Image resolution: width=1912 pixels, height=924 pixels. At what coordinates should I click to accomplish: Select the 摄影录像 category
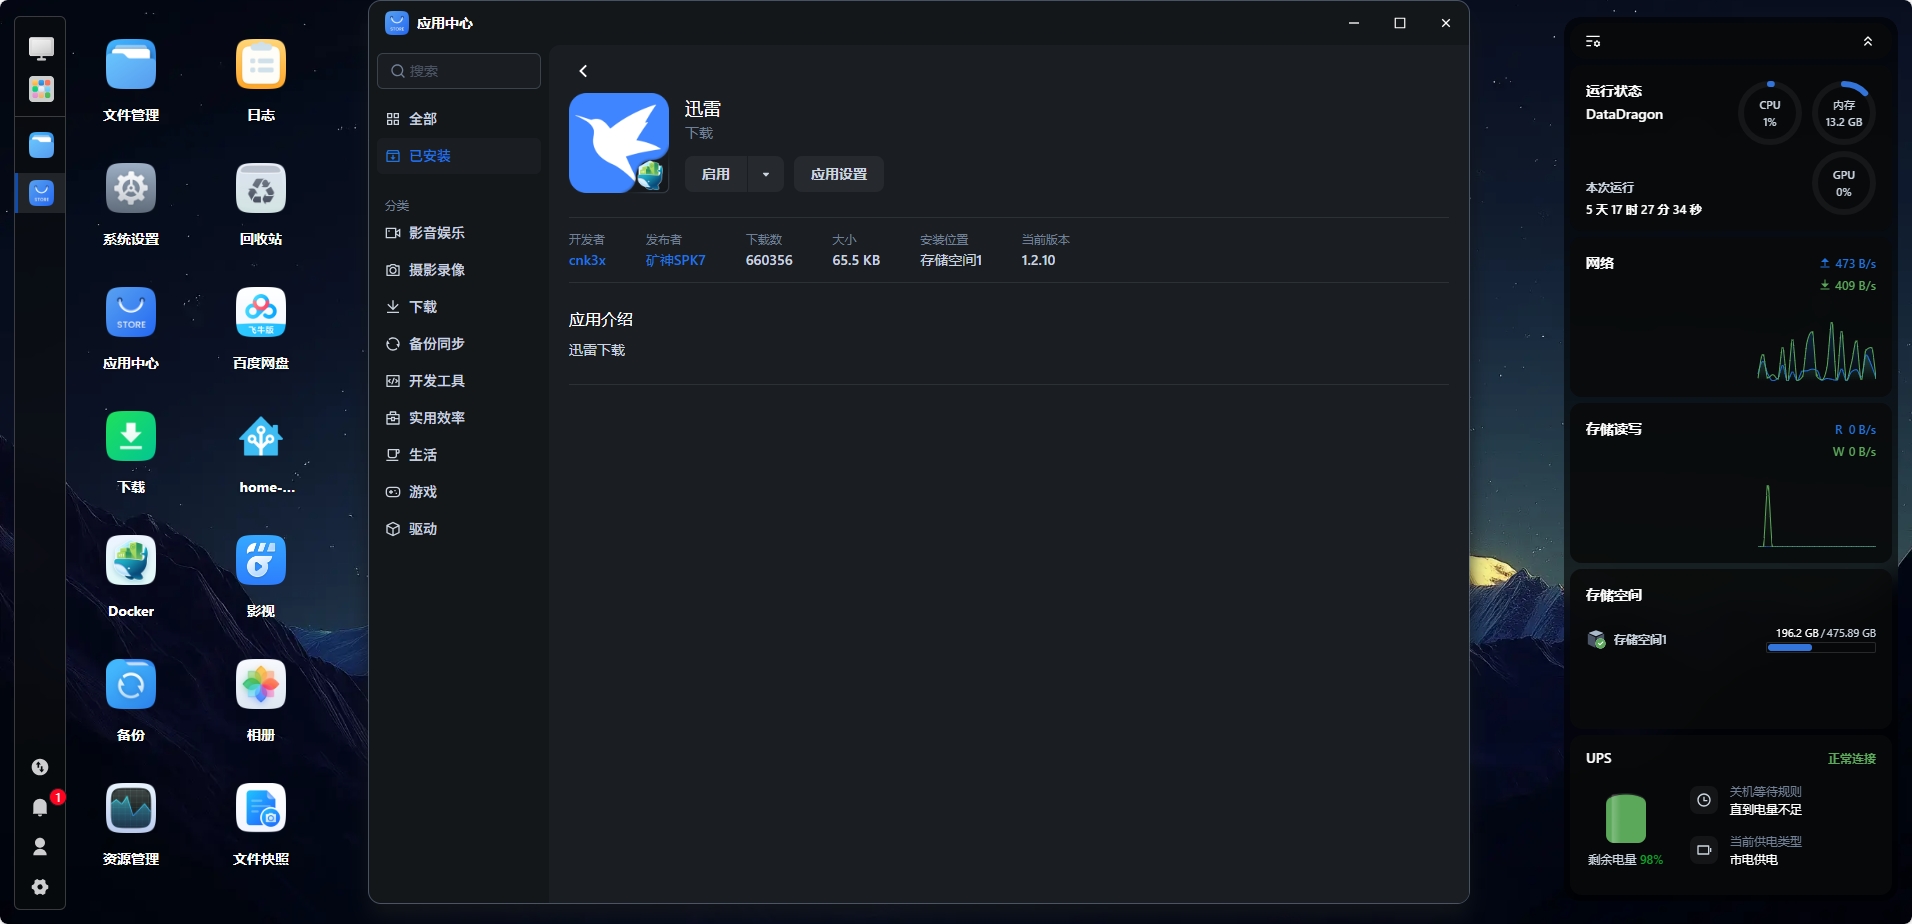click(x=459, y=270)
